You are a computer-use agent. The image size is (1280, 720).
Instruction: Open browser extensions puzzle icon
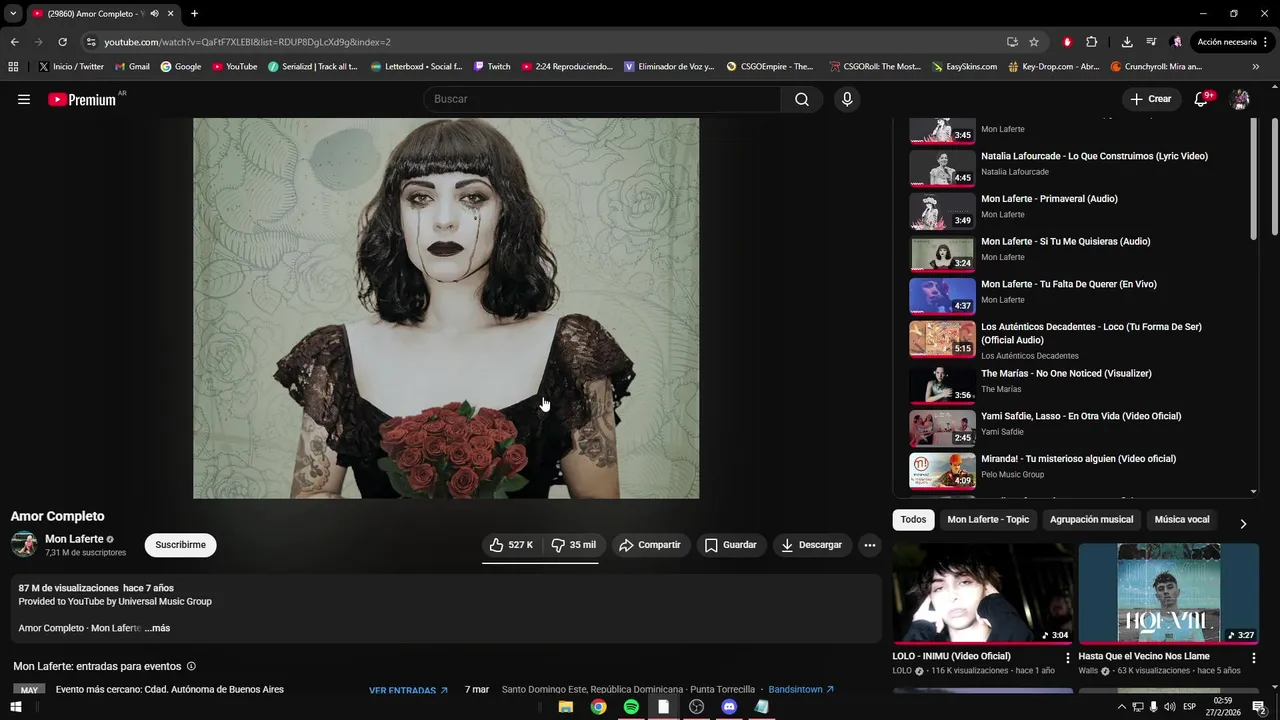point(1092,42)
